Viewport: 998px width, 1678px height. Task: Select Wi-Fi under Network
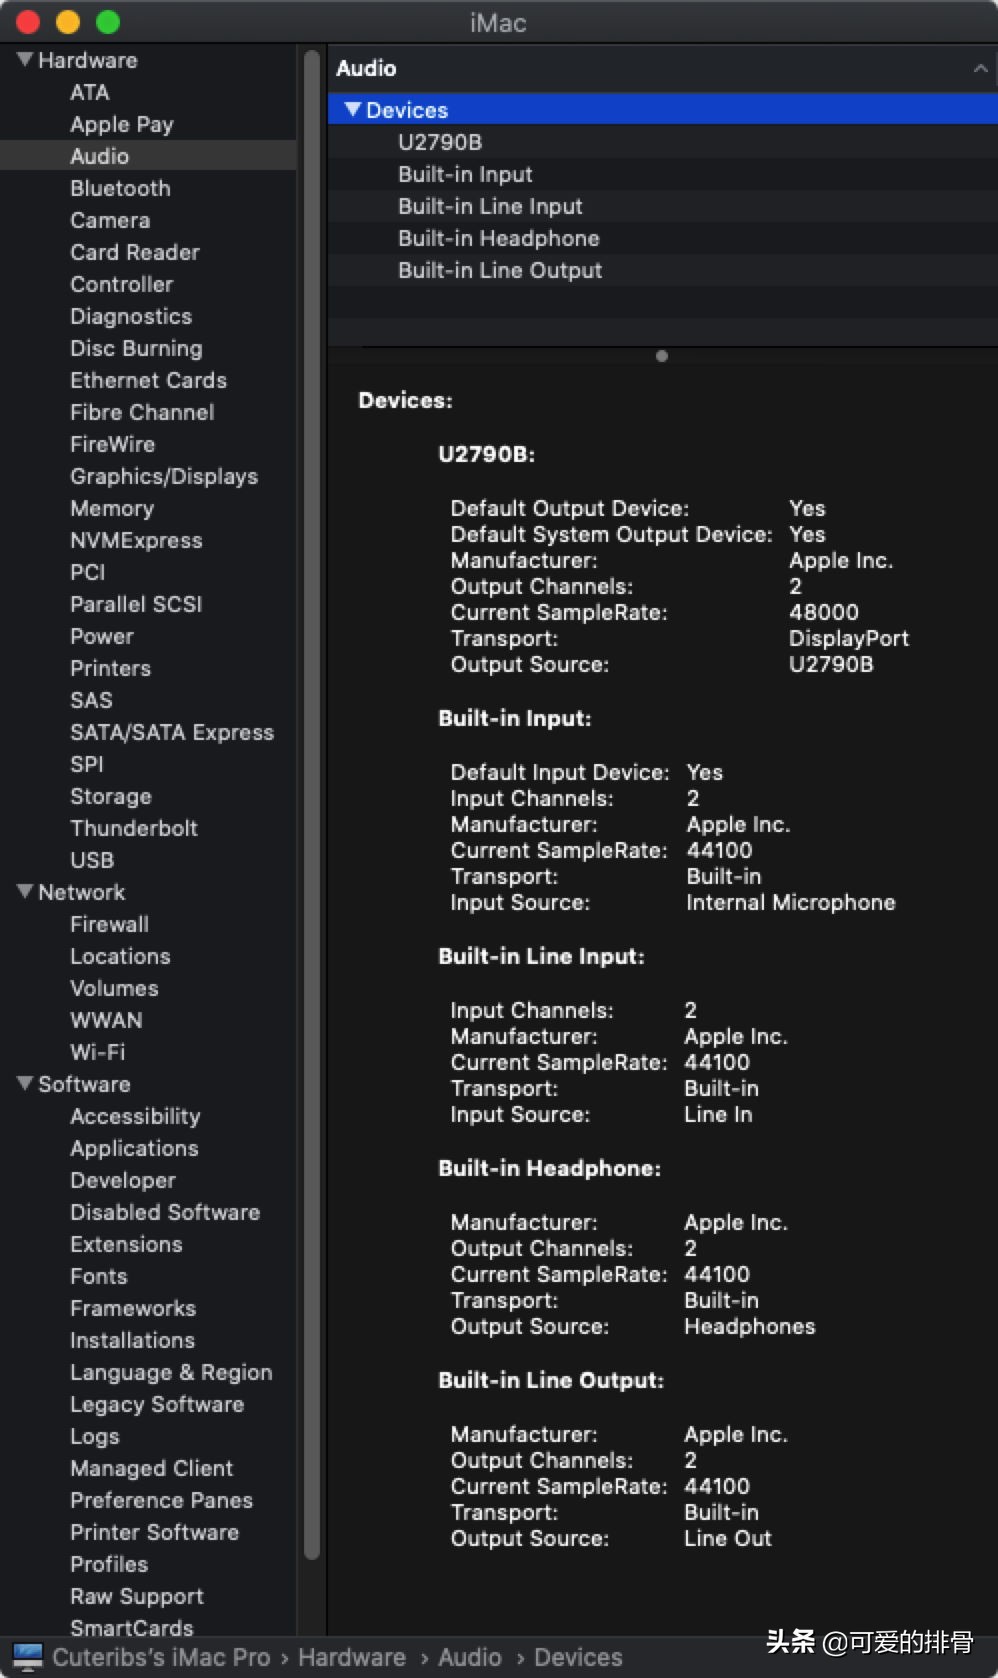(x=97, y=1052)
